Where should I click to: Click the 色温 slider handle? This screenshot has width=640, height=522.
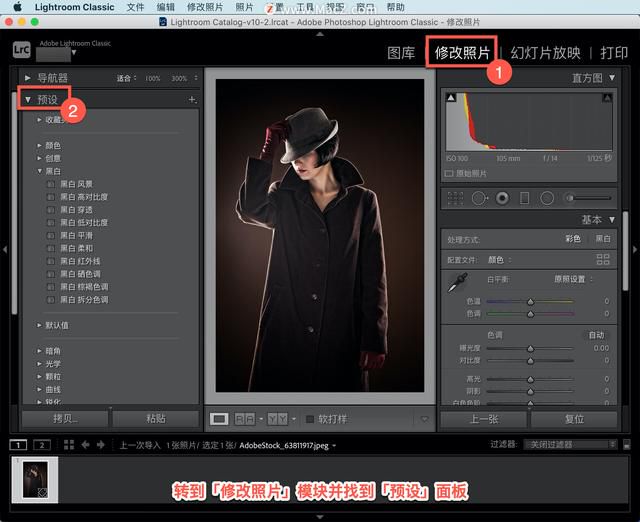click(531, 302)
